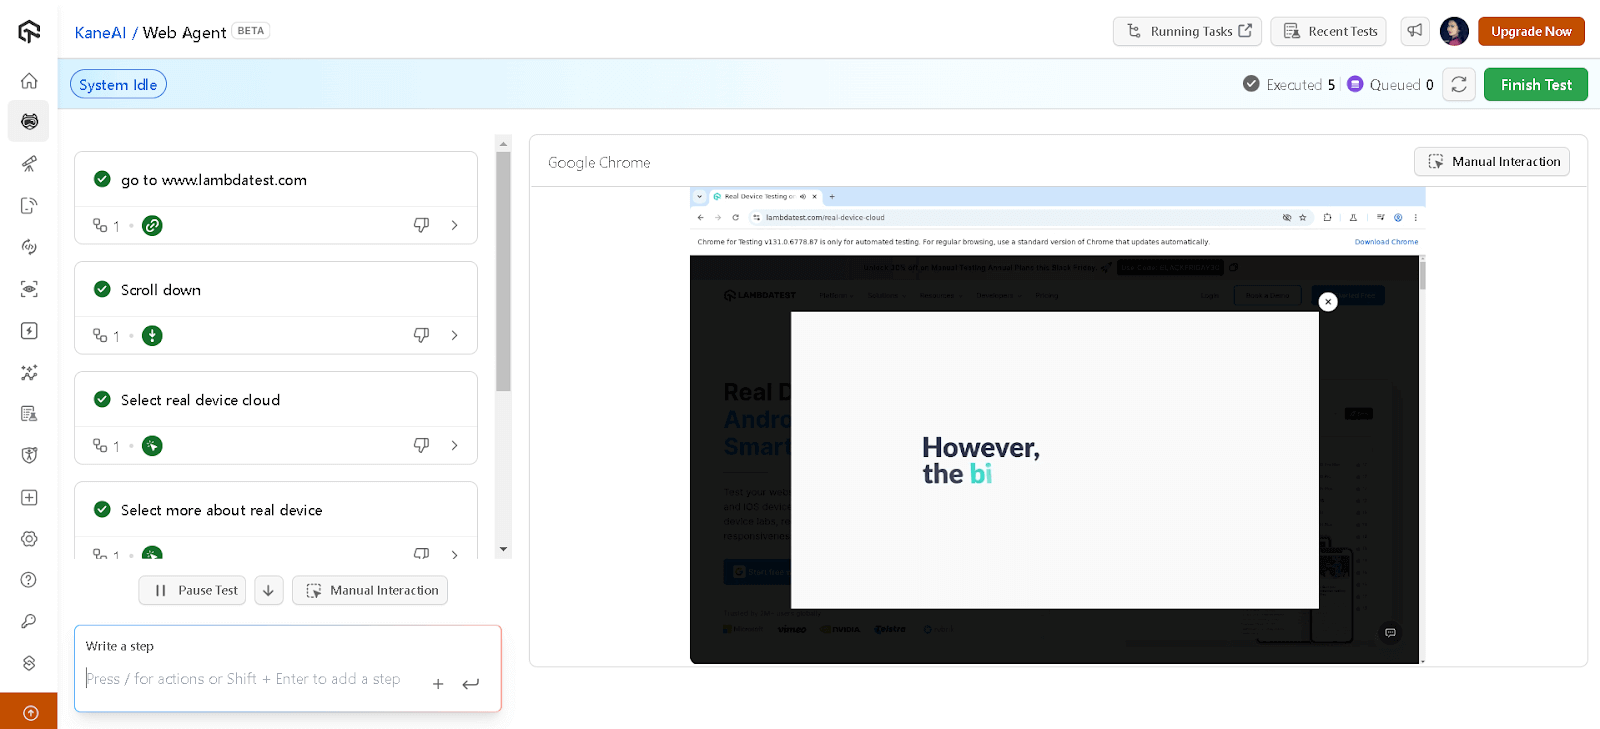Thumbs down the 'Scroll down' step
This screenshot has height=729, width=1600.
(421, 336)
